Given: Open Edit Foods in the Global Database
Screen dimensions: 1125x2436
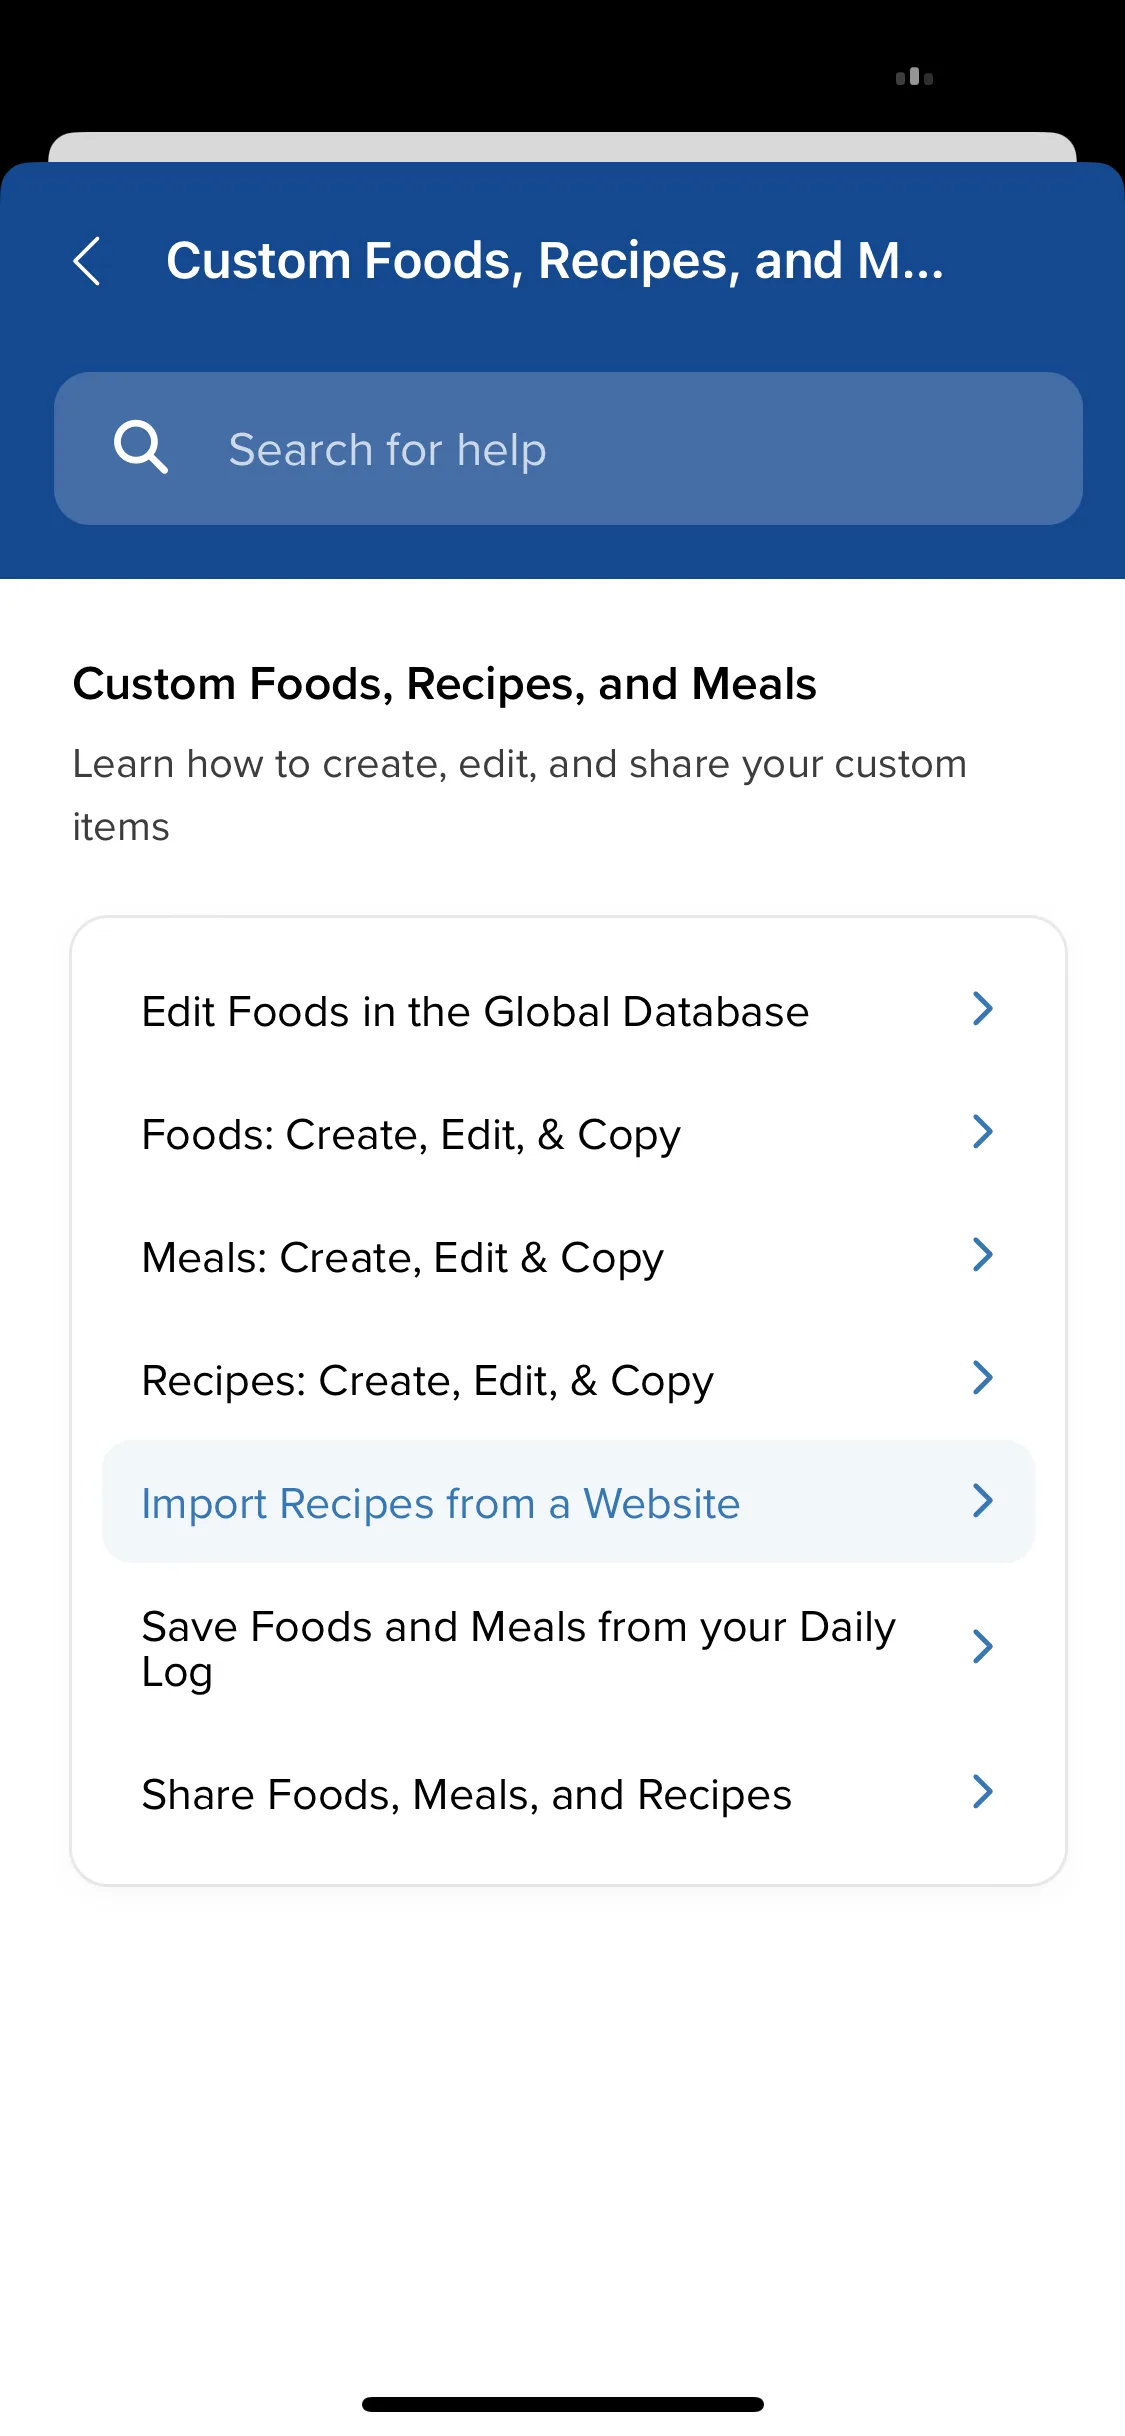Looking at the screenshot, I should click(x=568, y=1011).
